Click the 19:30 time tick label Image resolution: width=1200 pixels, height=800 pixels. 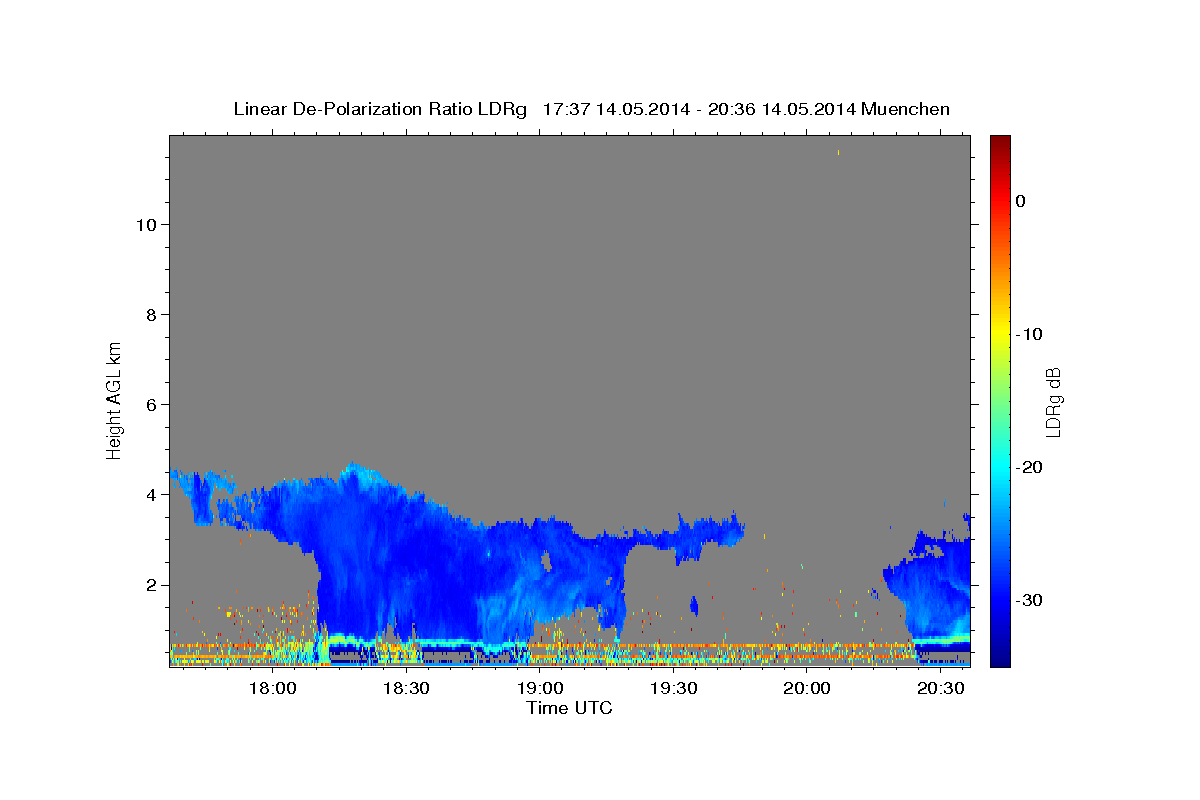tap(673, 689)
